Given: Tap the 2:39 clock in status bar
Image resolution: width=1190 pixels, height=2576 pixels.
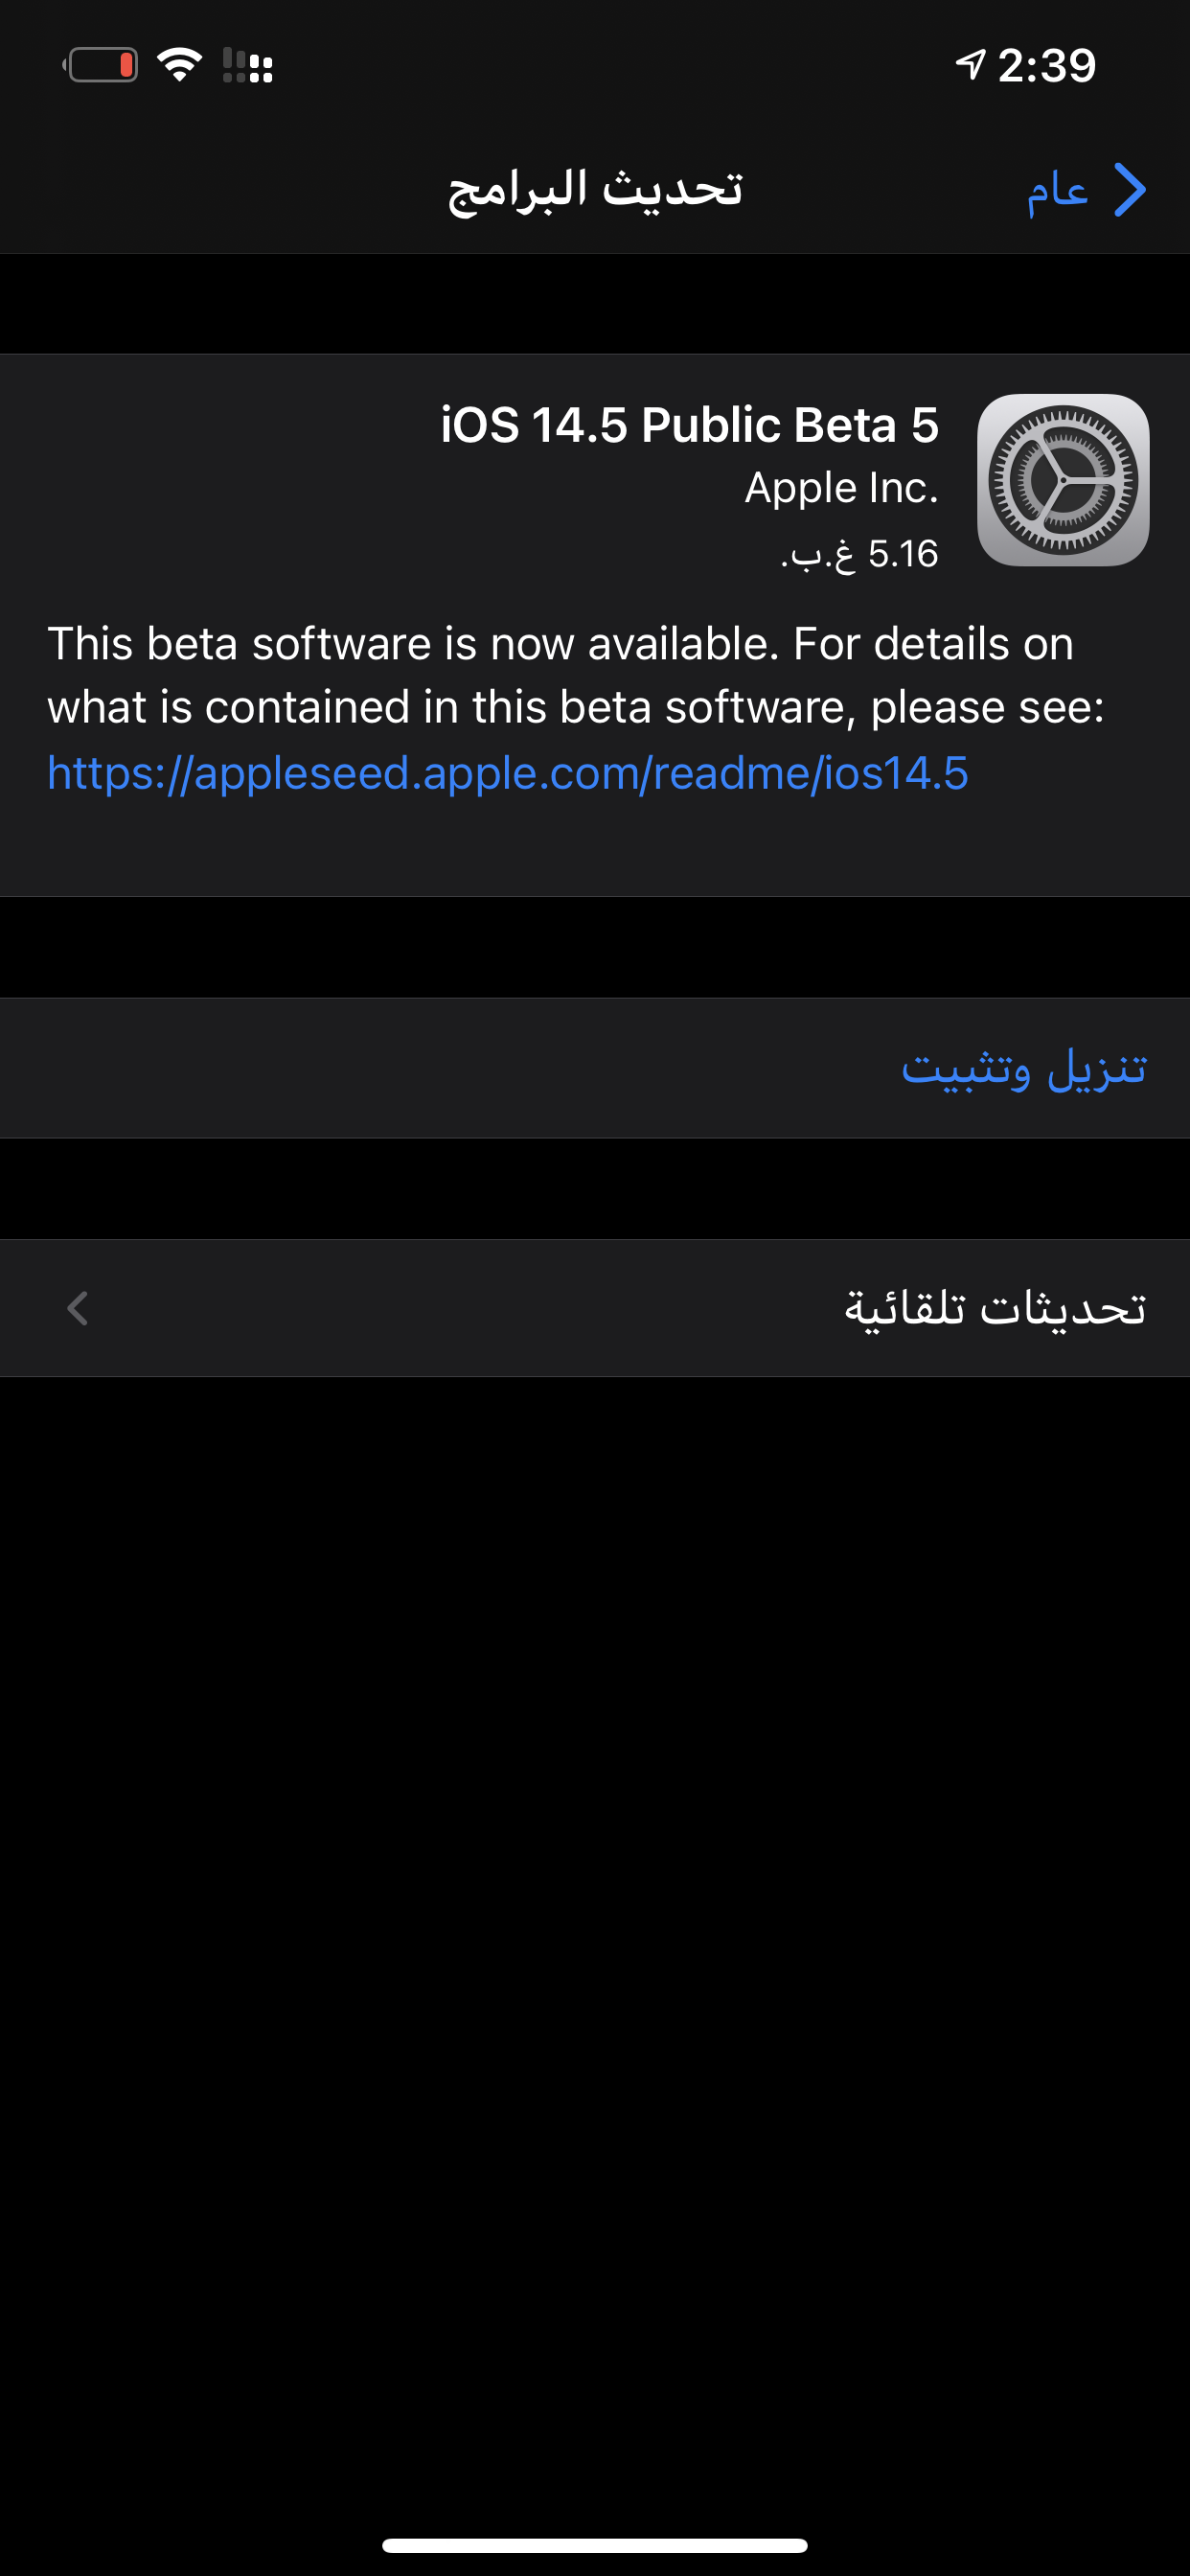Looking at the screenshot, I should (1047, 66).
